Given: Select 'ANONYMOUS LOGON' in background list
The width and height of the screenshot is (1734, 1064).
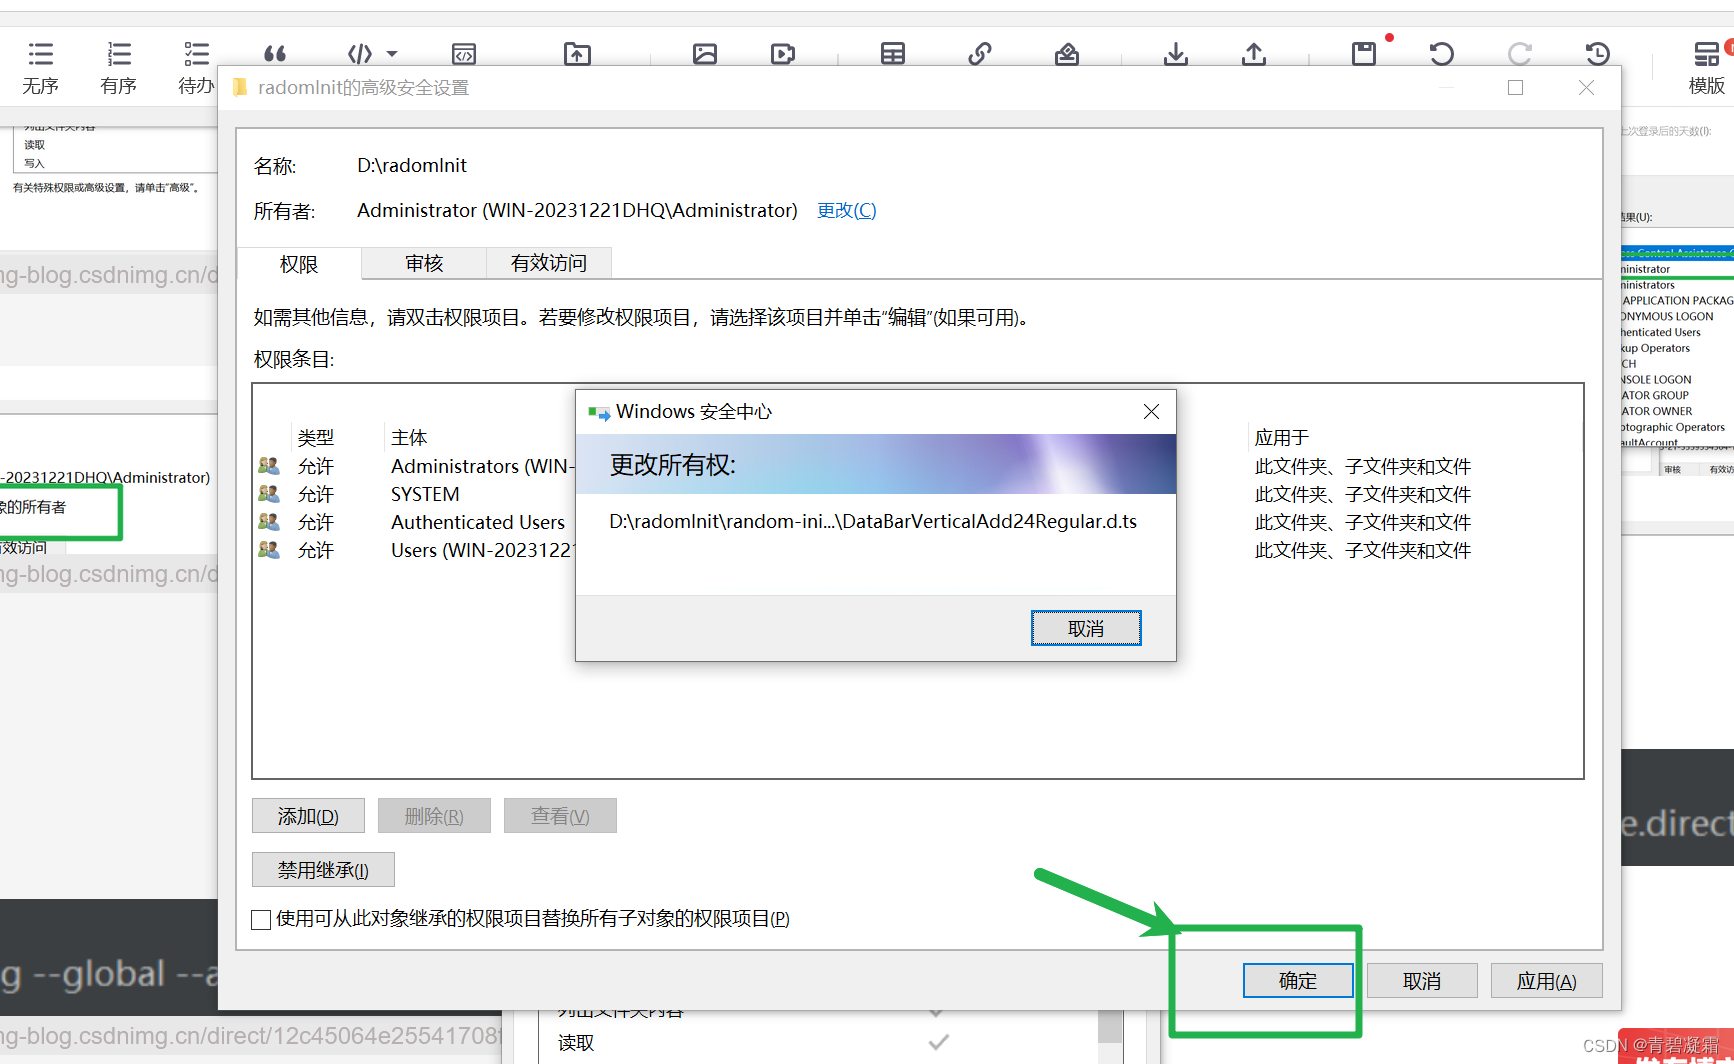Looking at the screenshot, I should (x=1668, y=316).
